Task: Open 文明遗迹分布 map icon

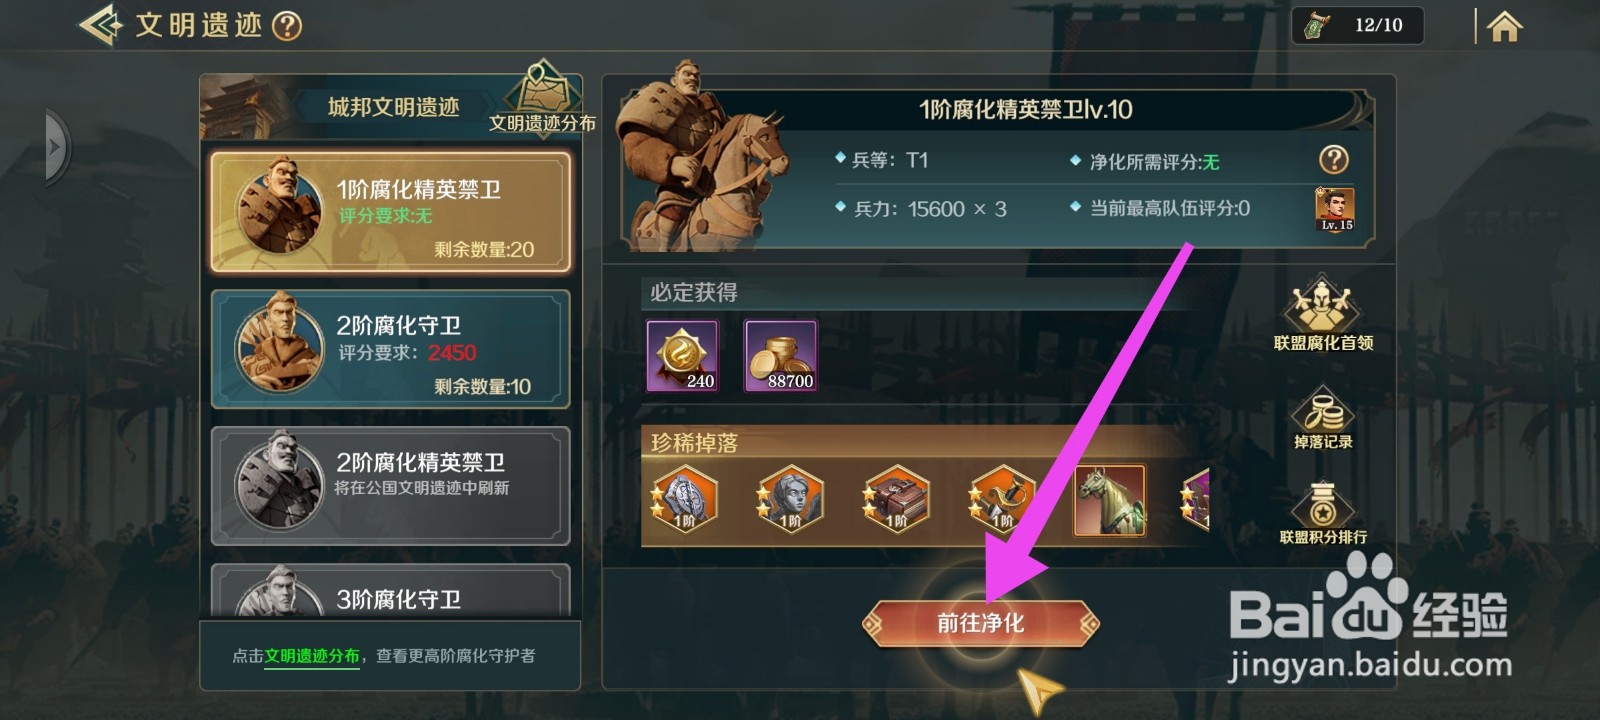Action: click(x=543, y=98)
